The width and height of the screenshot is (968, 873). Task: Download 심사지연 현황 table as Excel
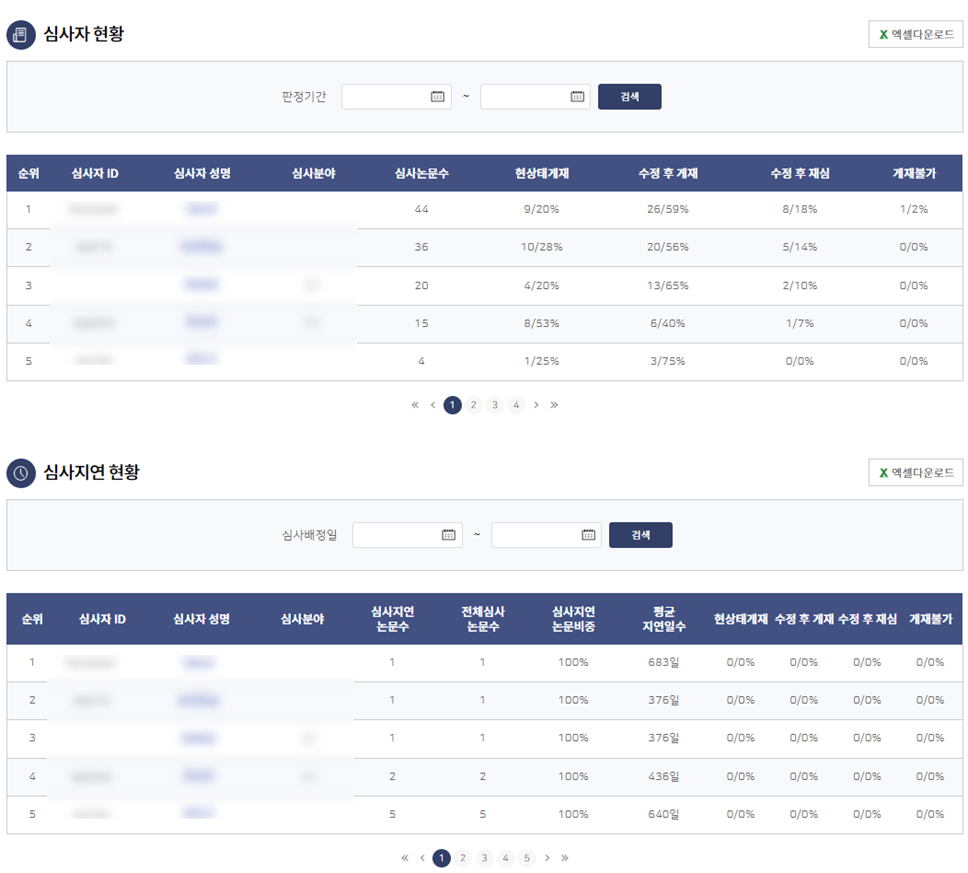(x=915, y=472)
